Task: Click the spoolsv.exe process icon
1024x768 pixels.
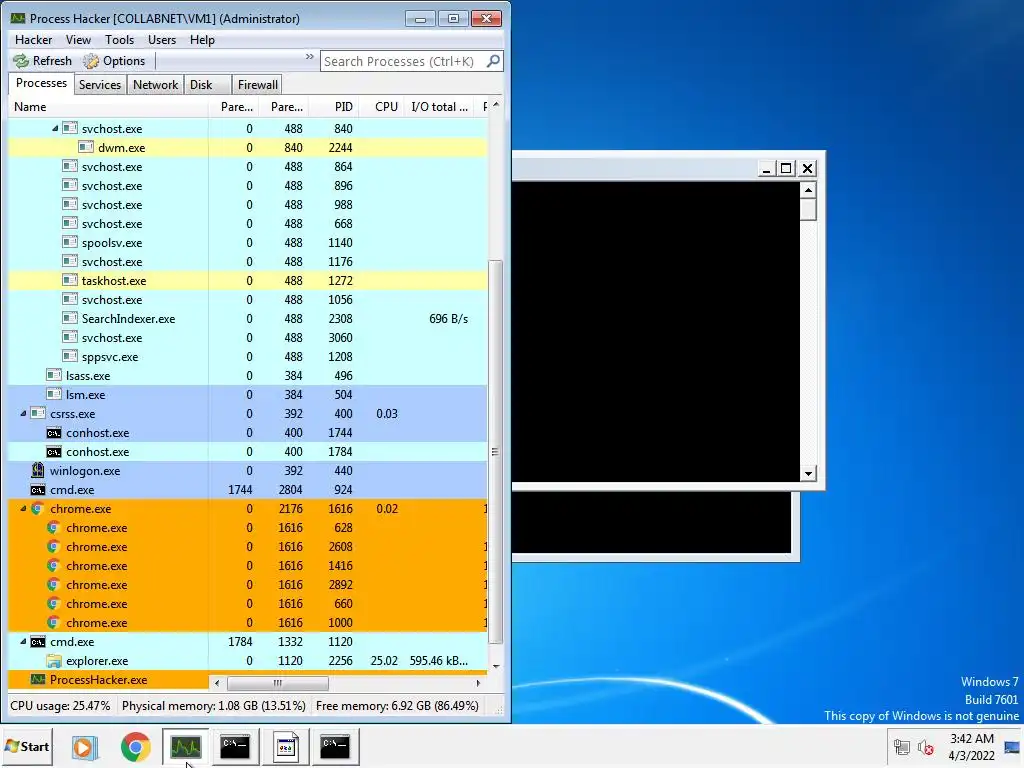Action: pos(70,242)
